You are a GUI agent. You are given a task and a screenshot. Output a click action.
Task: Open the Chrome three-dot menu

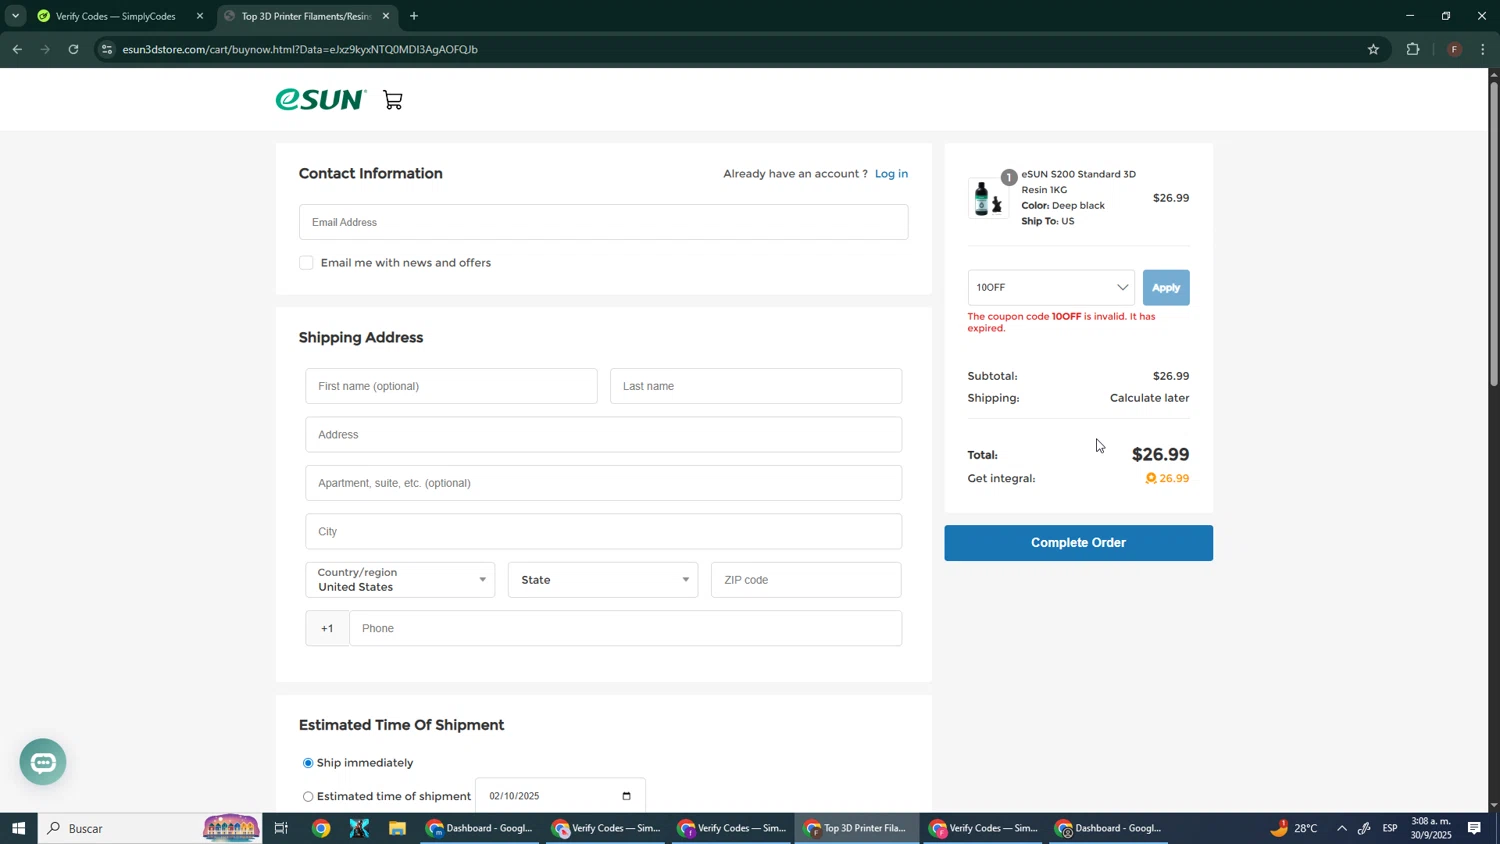click(x=1483, y=49)
